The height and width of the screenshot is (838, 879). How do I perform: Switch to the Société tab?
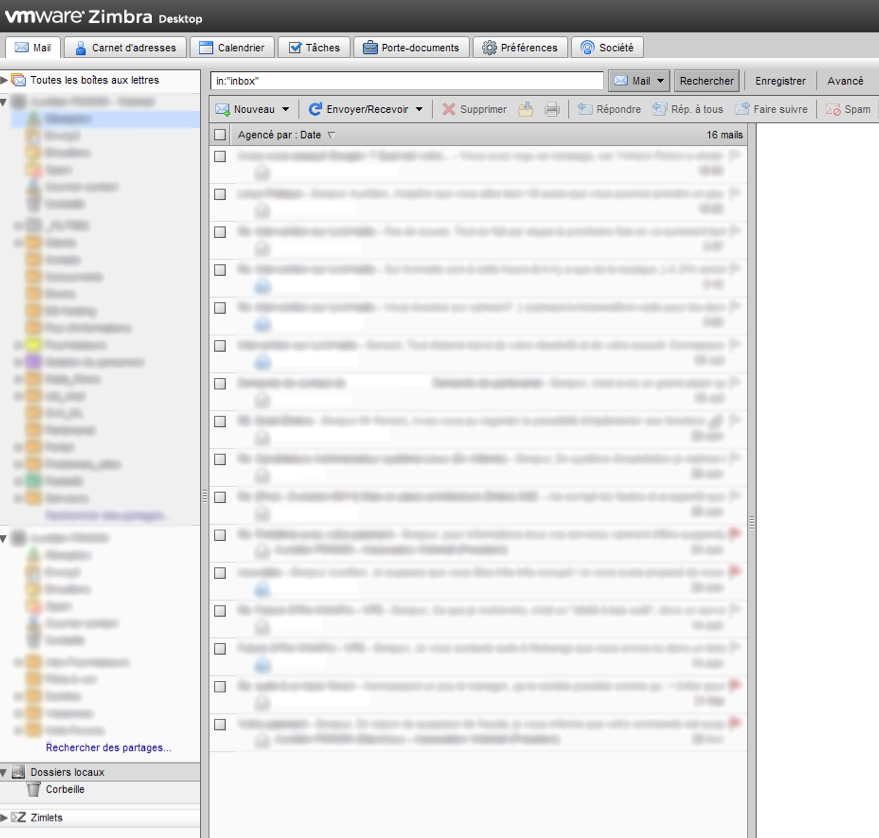(607, 48)
